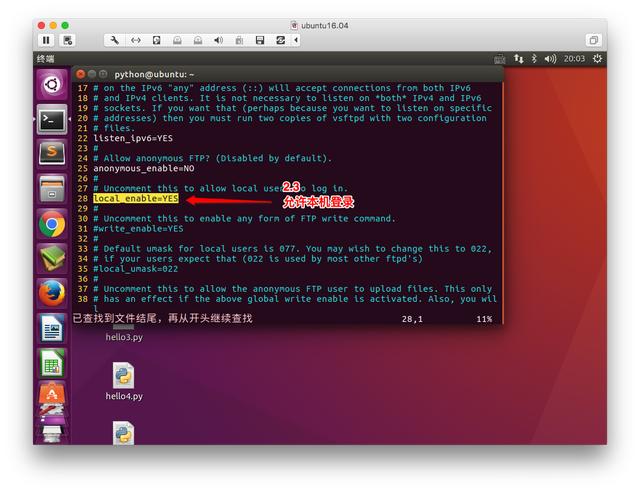
Task: Click line #local_umask=022
Action: (x=136, y=269)
